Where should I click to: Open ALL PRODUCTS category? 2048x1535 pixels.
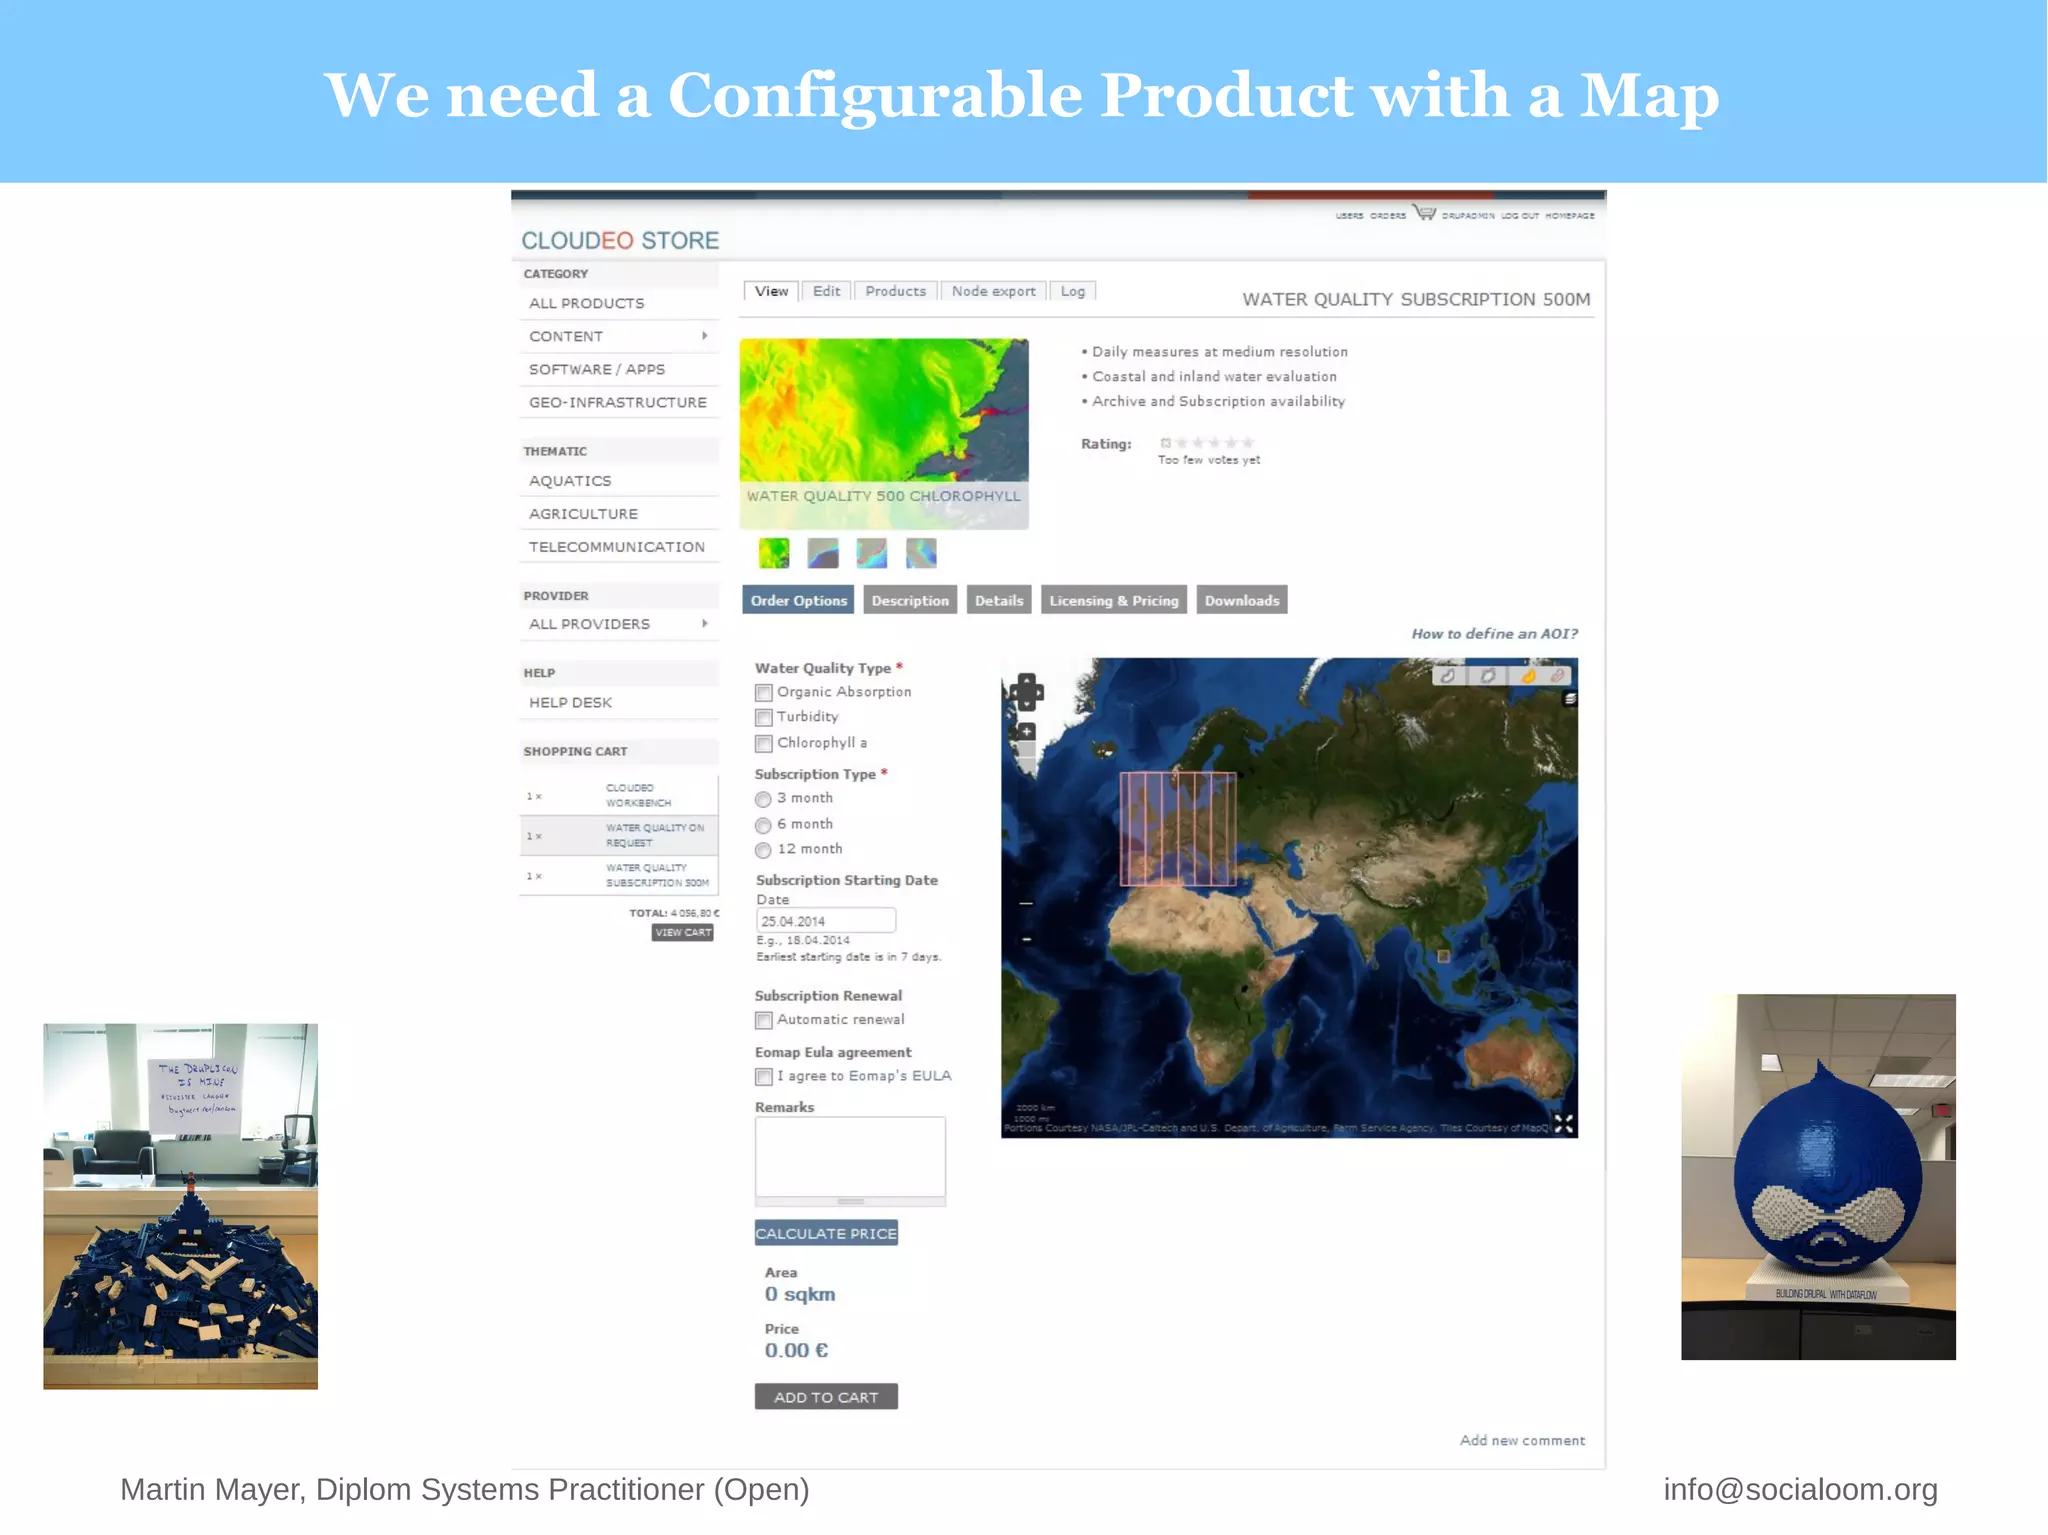pyautogui.click(x=587, y=303)
